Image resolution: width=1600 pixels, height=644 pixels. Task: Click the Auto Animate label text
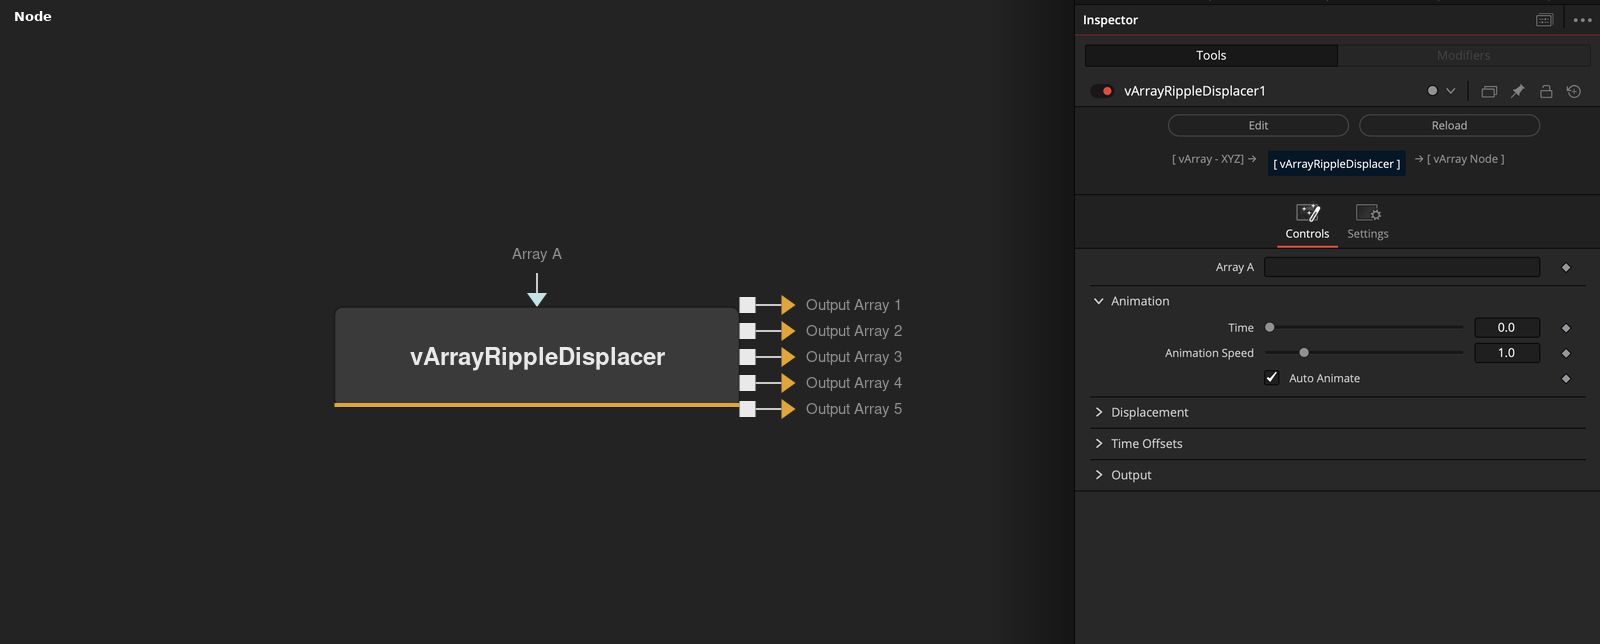pos(1324,378)
